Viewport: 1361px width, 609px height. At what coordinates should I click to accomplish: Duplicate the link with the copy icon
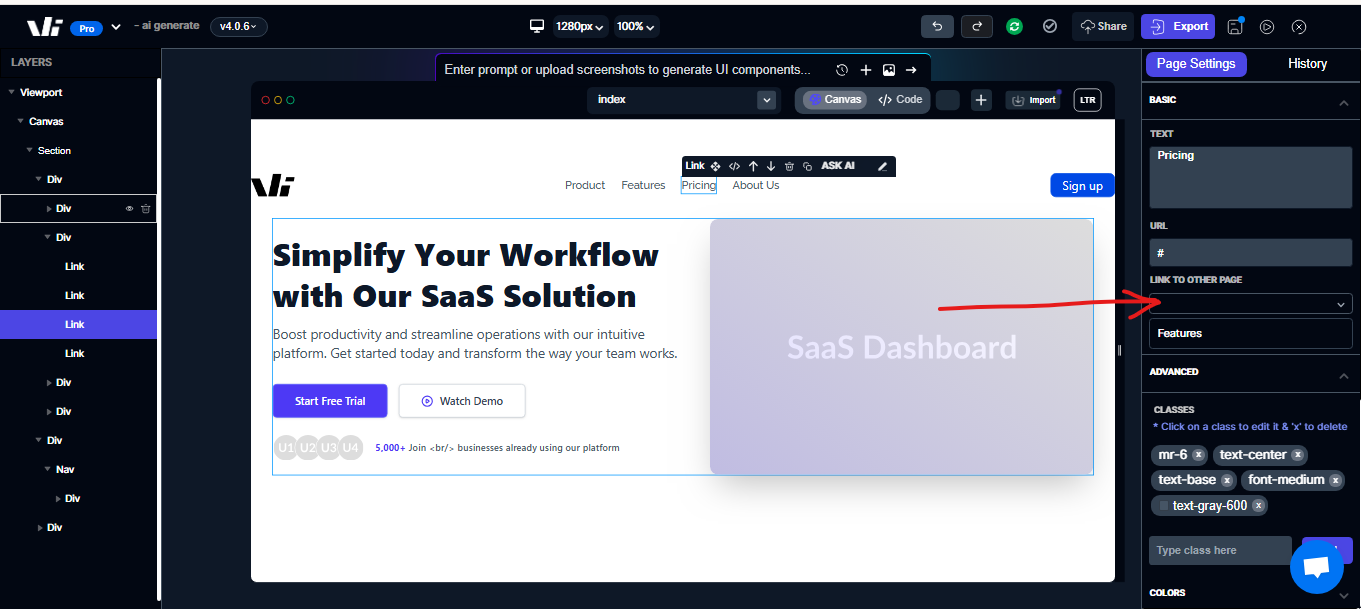[x=807, y=166]
